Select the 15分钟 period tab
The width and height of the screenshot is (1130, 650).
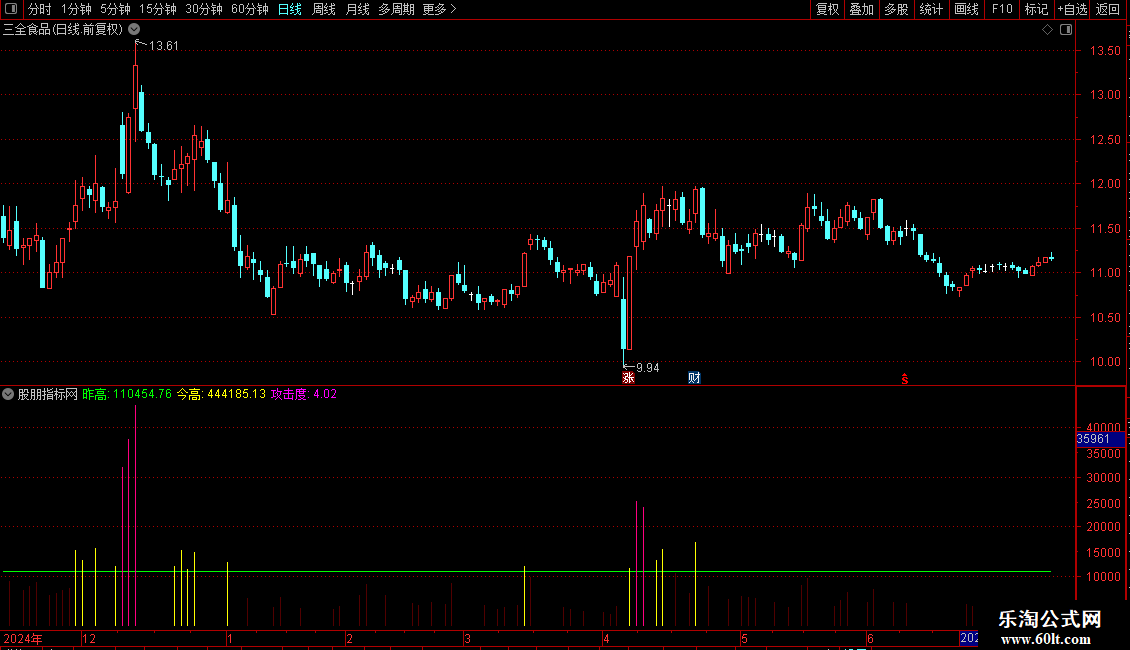157,9
